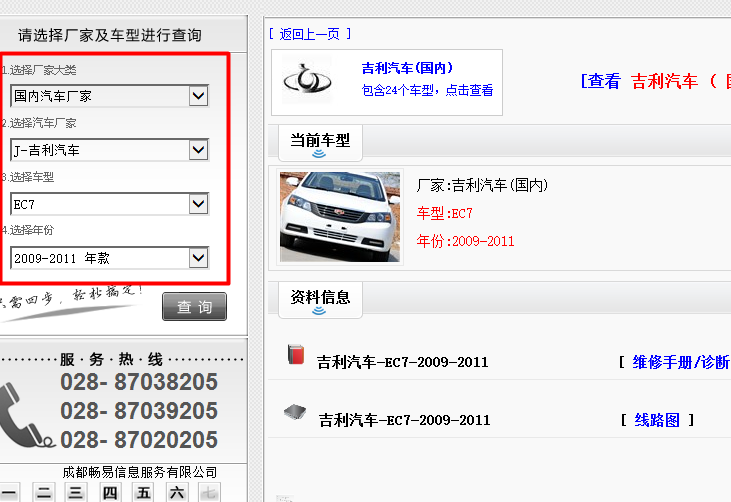Image resolution: width=731 pixels, height=502 pixels.
Task: Click the Geely logo image
Action: 307,80
